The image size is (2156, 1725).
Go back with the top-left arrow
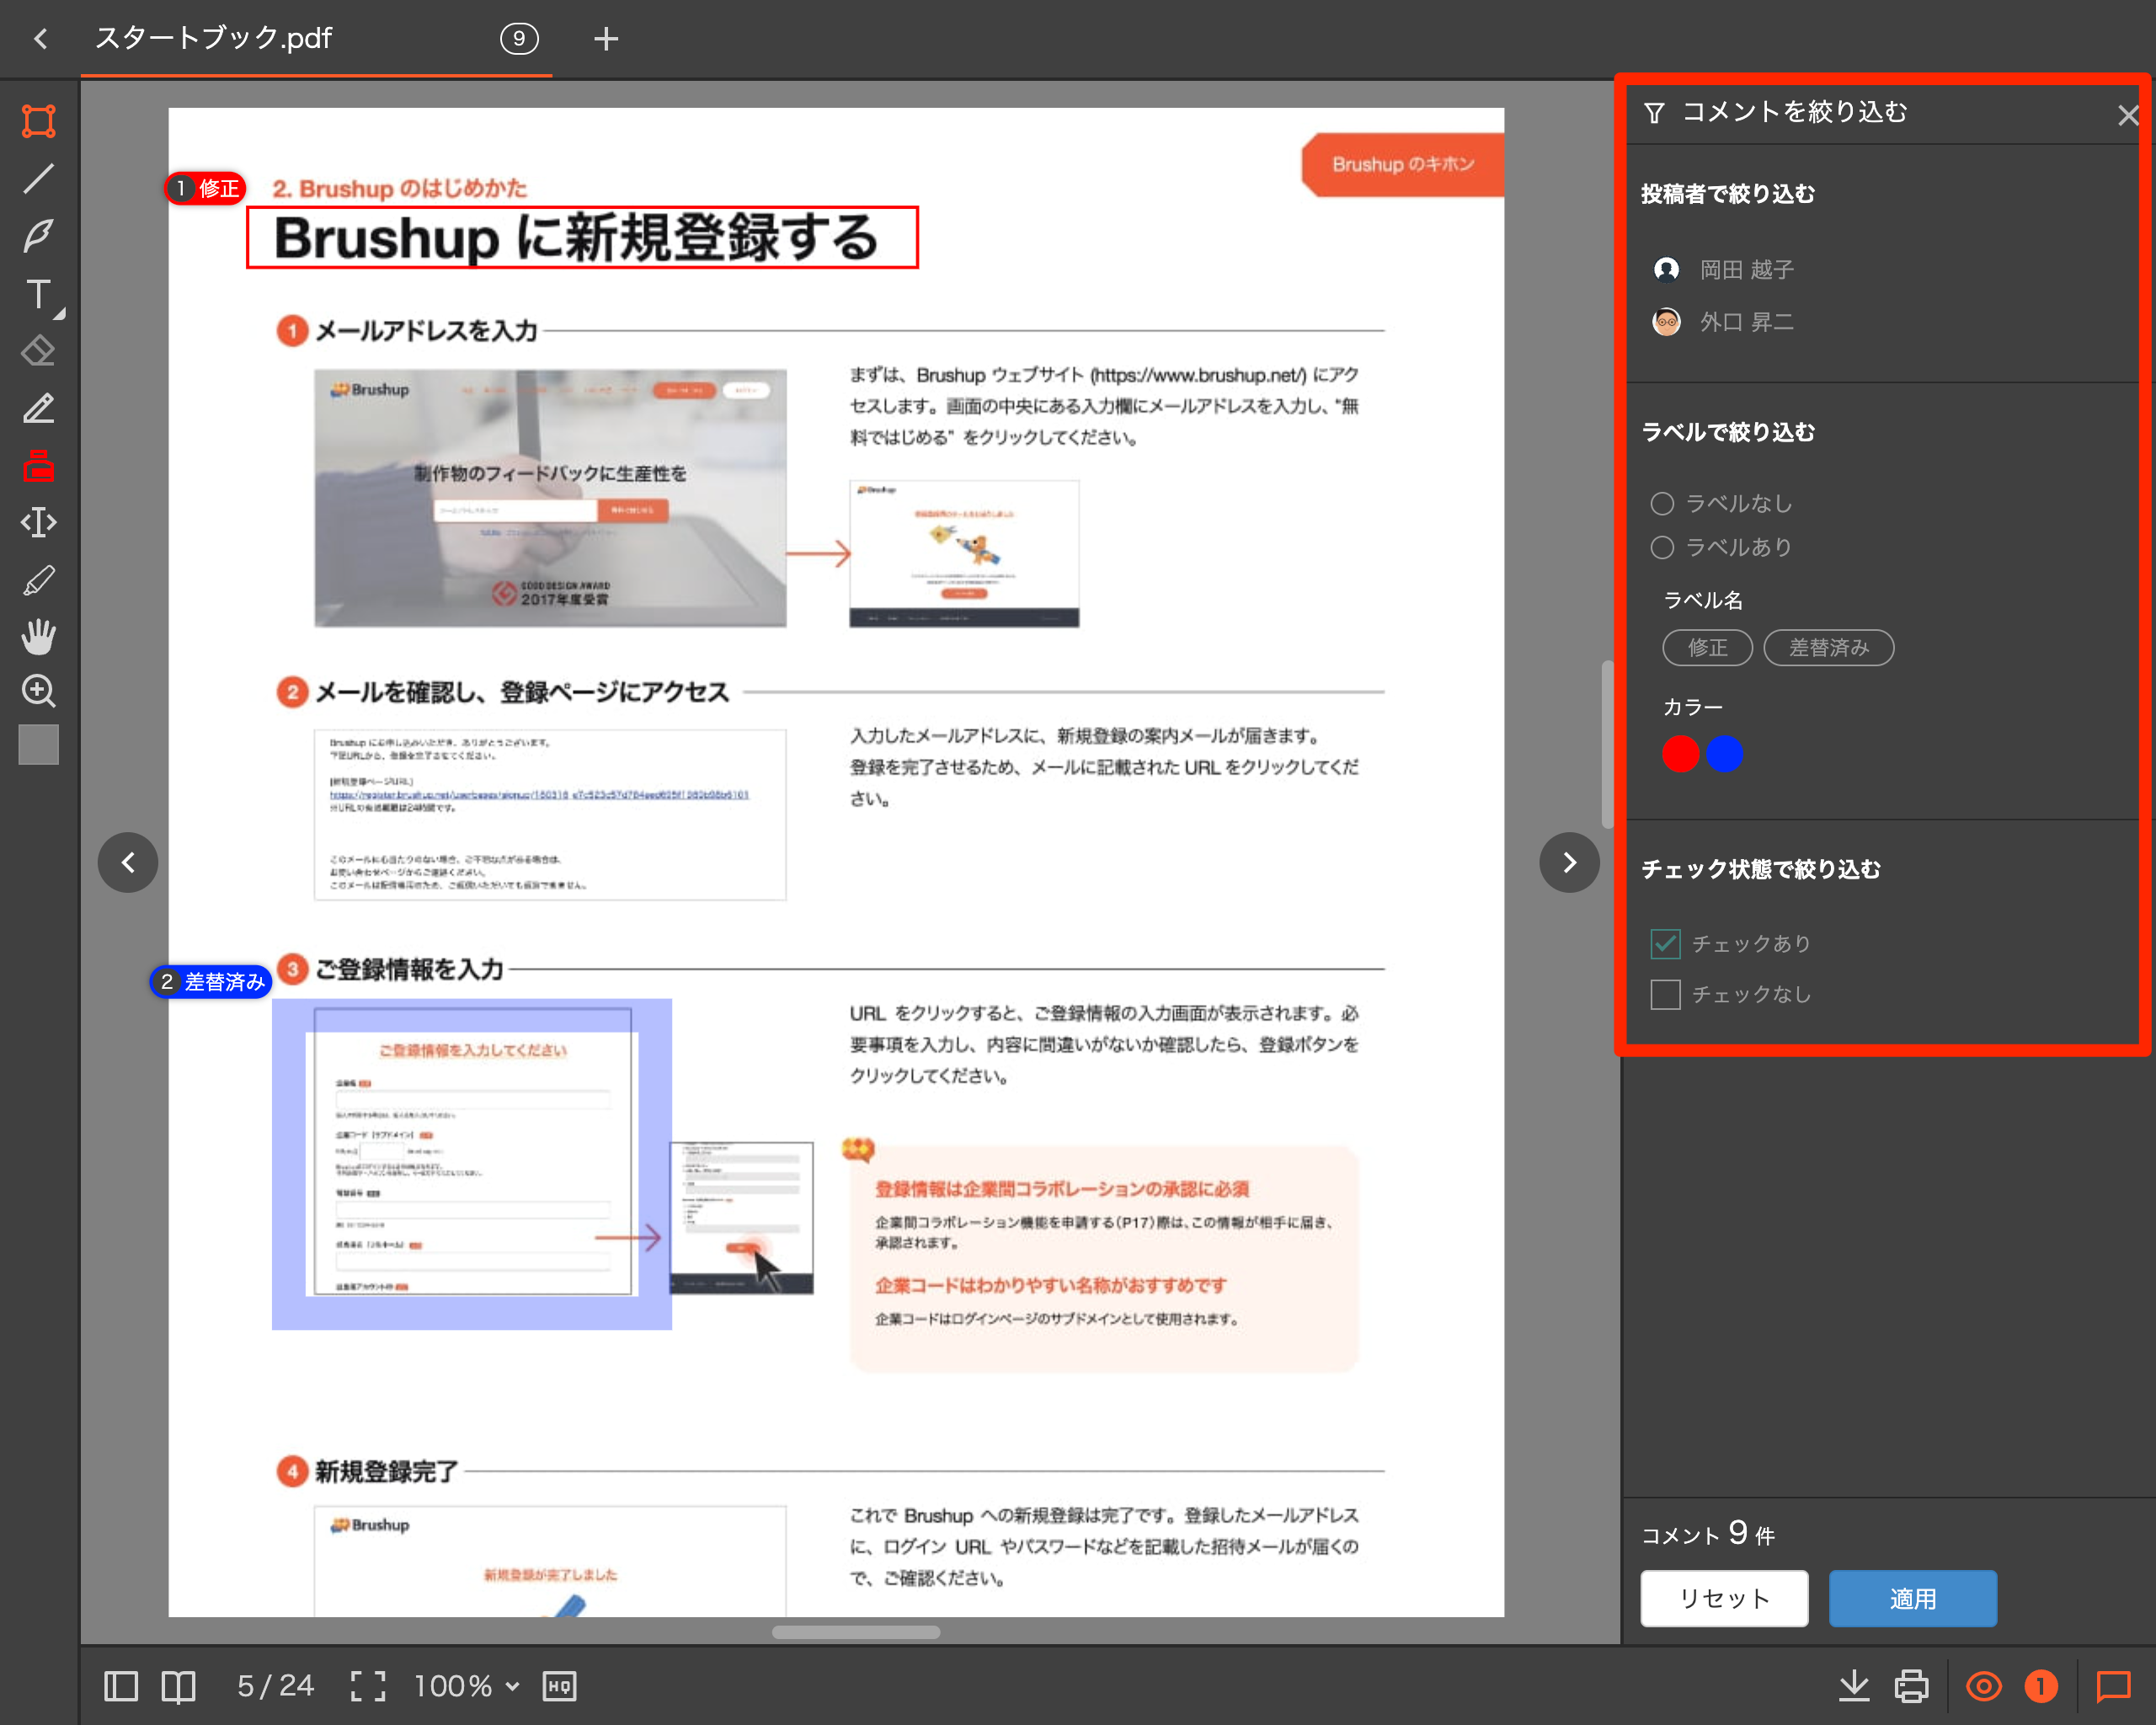click(x=41, y=39)
